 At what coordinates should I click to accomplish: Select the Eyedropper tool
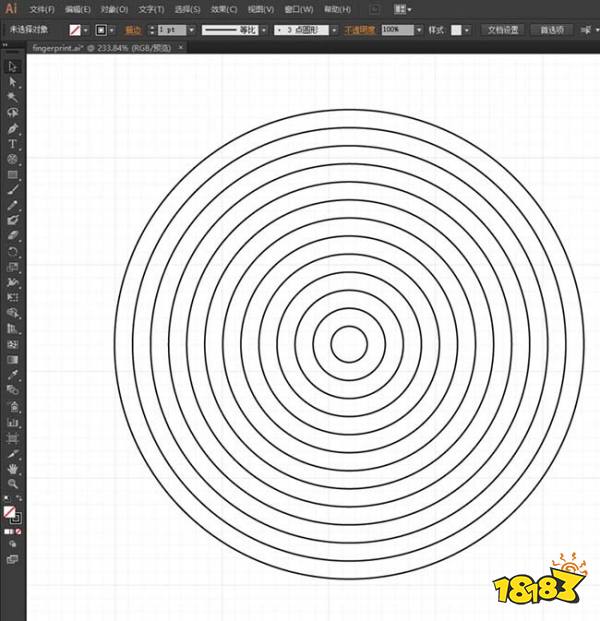(x=13, y=375)
